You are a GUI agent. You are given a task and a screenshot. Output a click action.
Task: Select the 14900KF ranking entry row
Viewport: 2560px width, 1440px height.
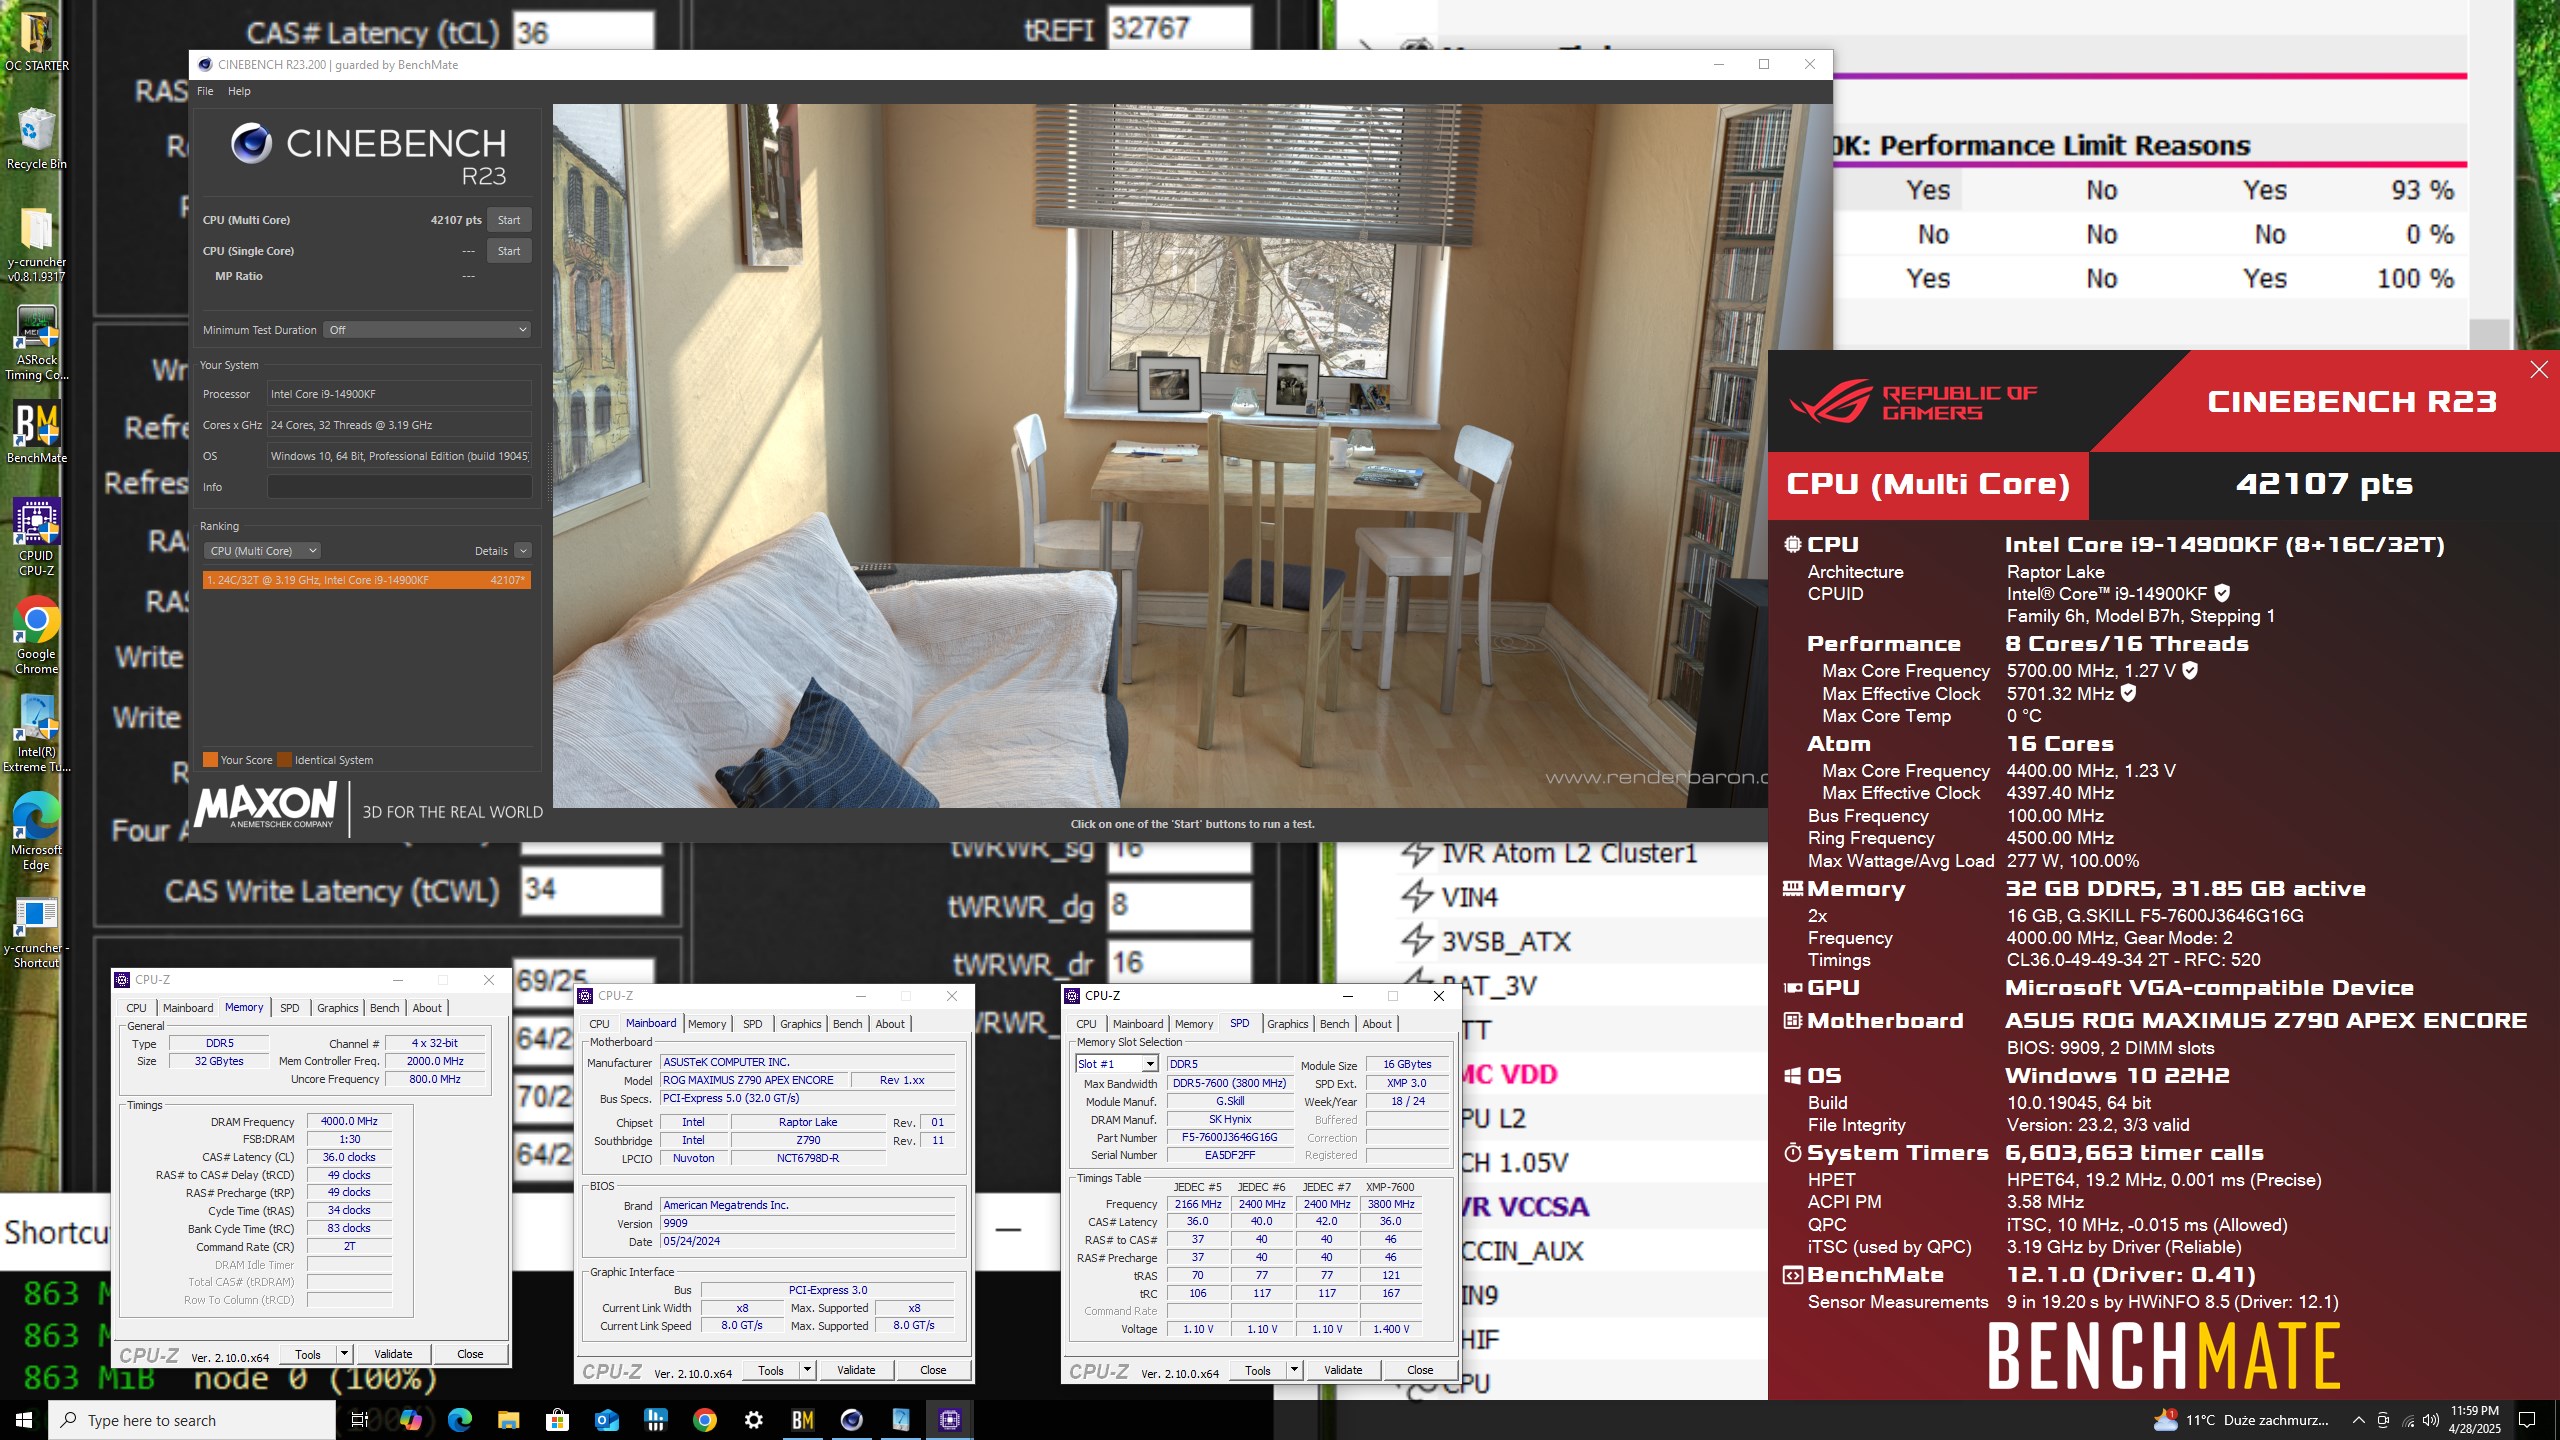tap(366, 580)
